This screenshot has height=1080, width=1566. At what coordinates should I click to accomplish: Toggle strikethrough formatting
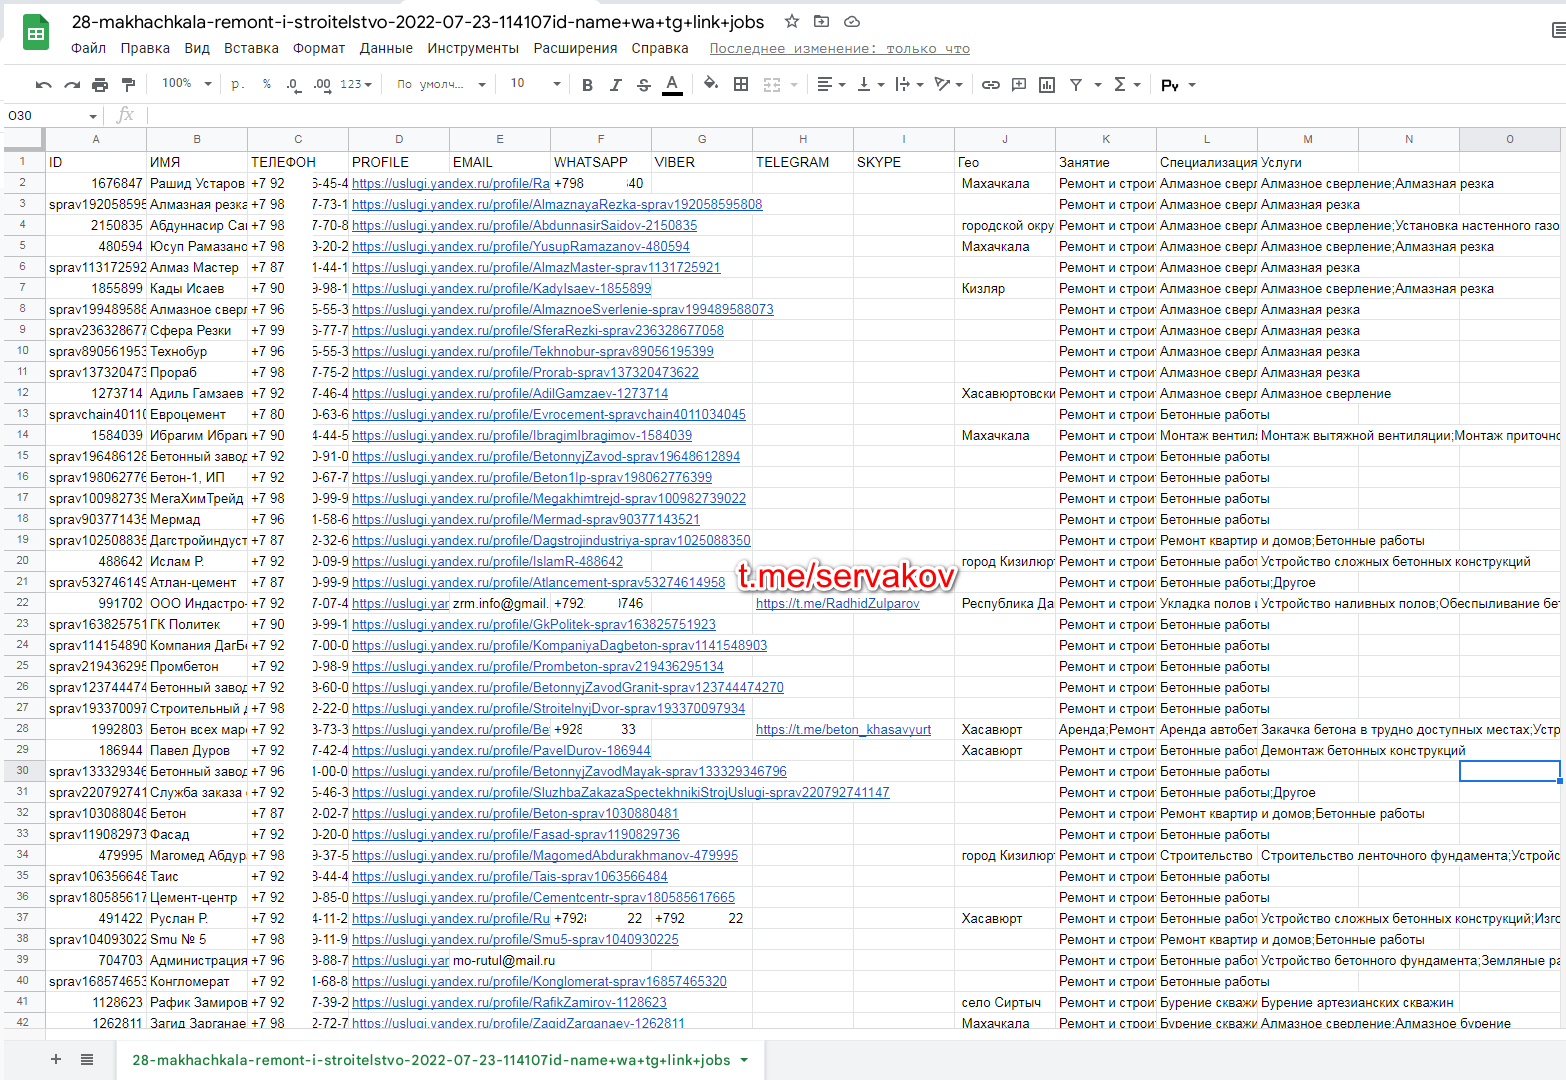pyautogui.click(x=643, y=85)
